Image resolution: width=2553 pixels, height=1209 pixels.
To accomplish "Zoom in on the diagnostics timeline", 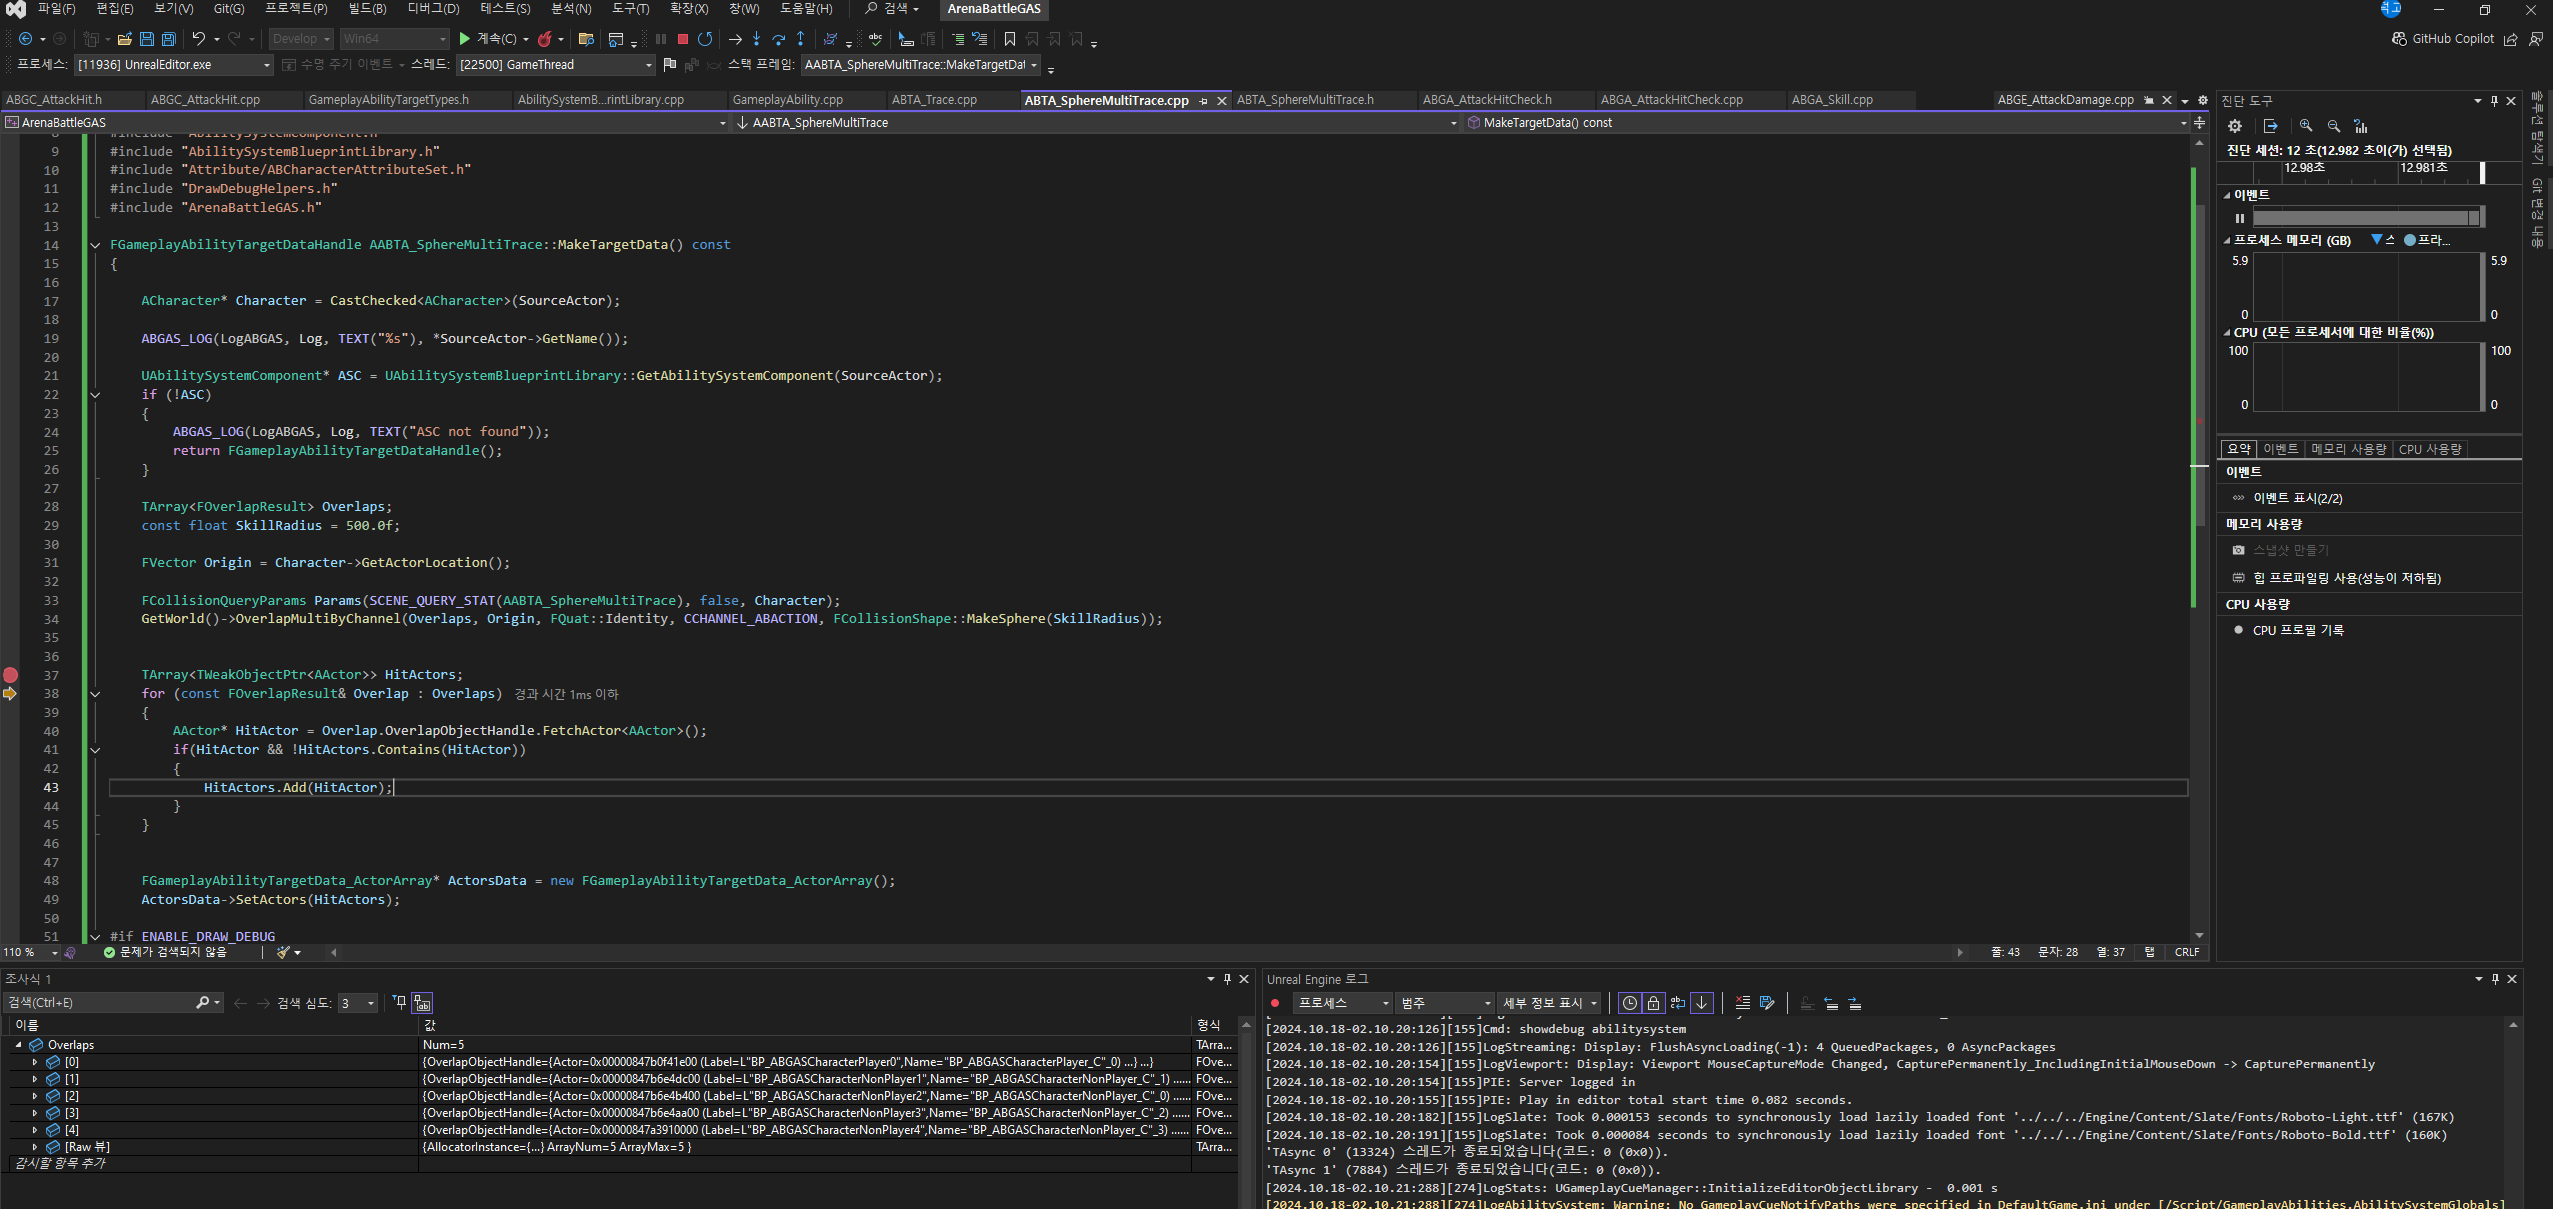I will pyautogui.click(x=2306, y=126).
